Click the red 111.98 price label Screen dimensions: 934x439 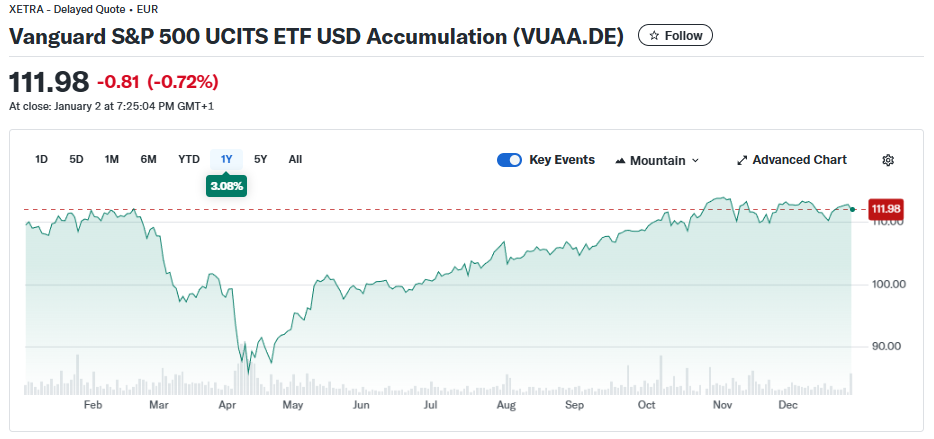886,209
